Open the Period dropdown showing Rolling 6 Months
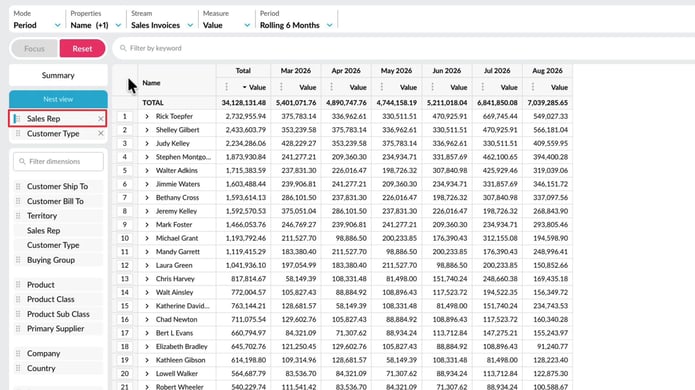The height and width of the screenshot is (390, 695). click(x=296, y=20)
